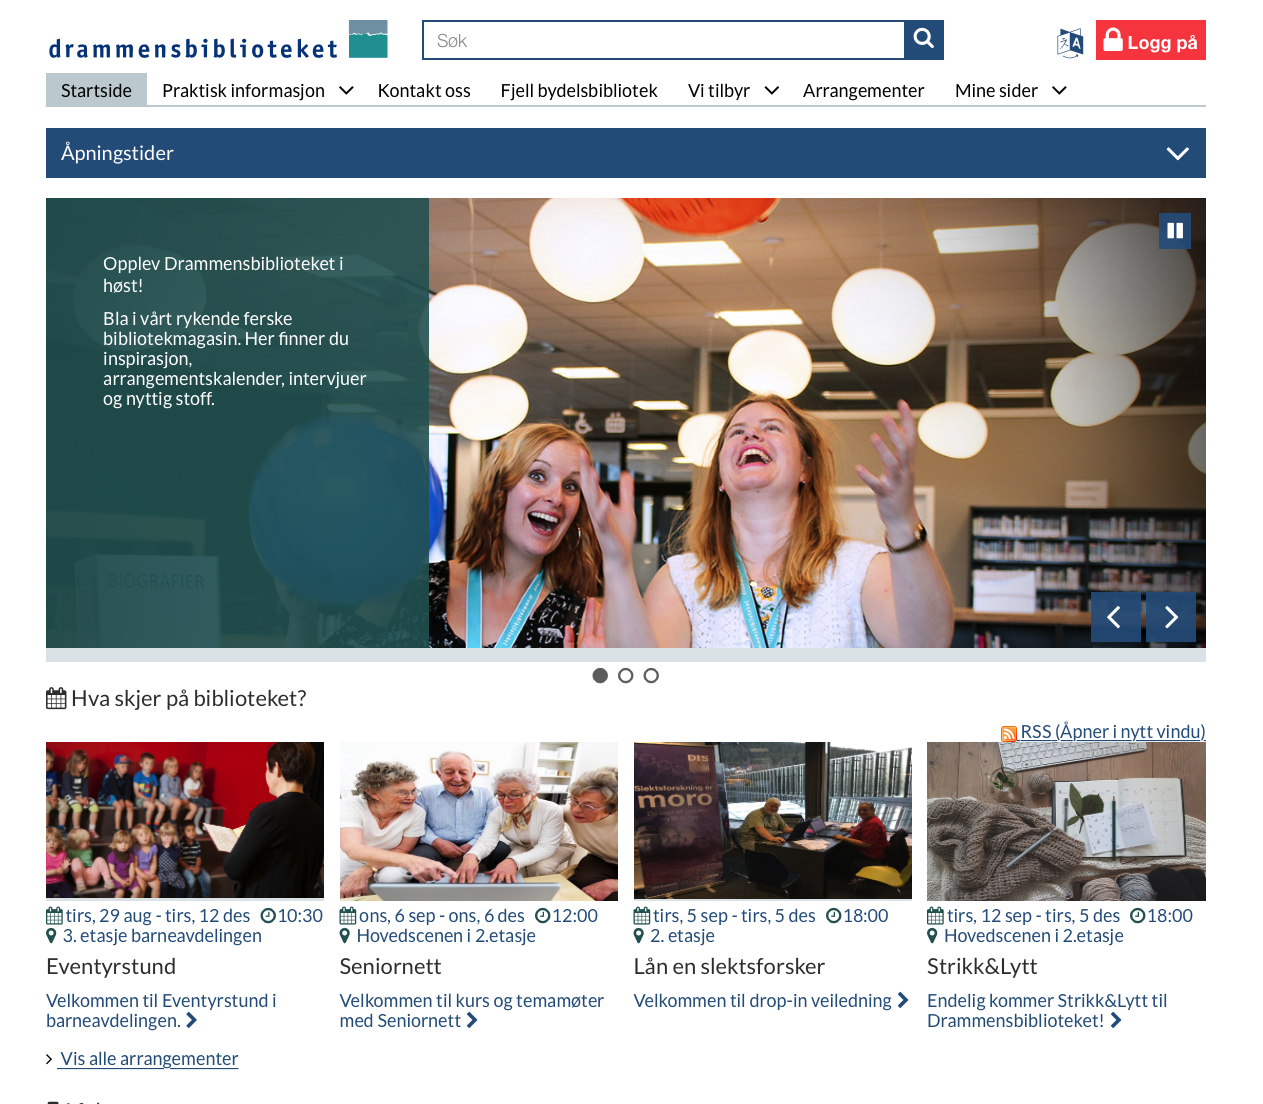This screenshot has width=1263, height=1104.
Task: Follow the Vis alle arrangementer link
Action: 148,1059
